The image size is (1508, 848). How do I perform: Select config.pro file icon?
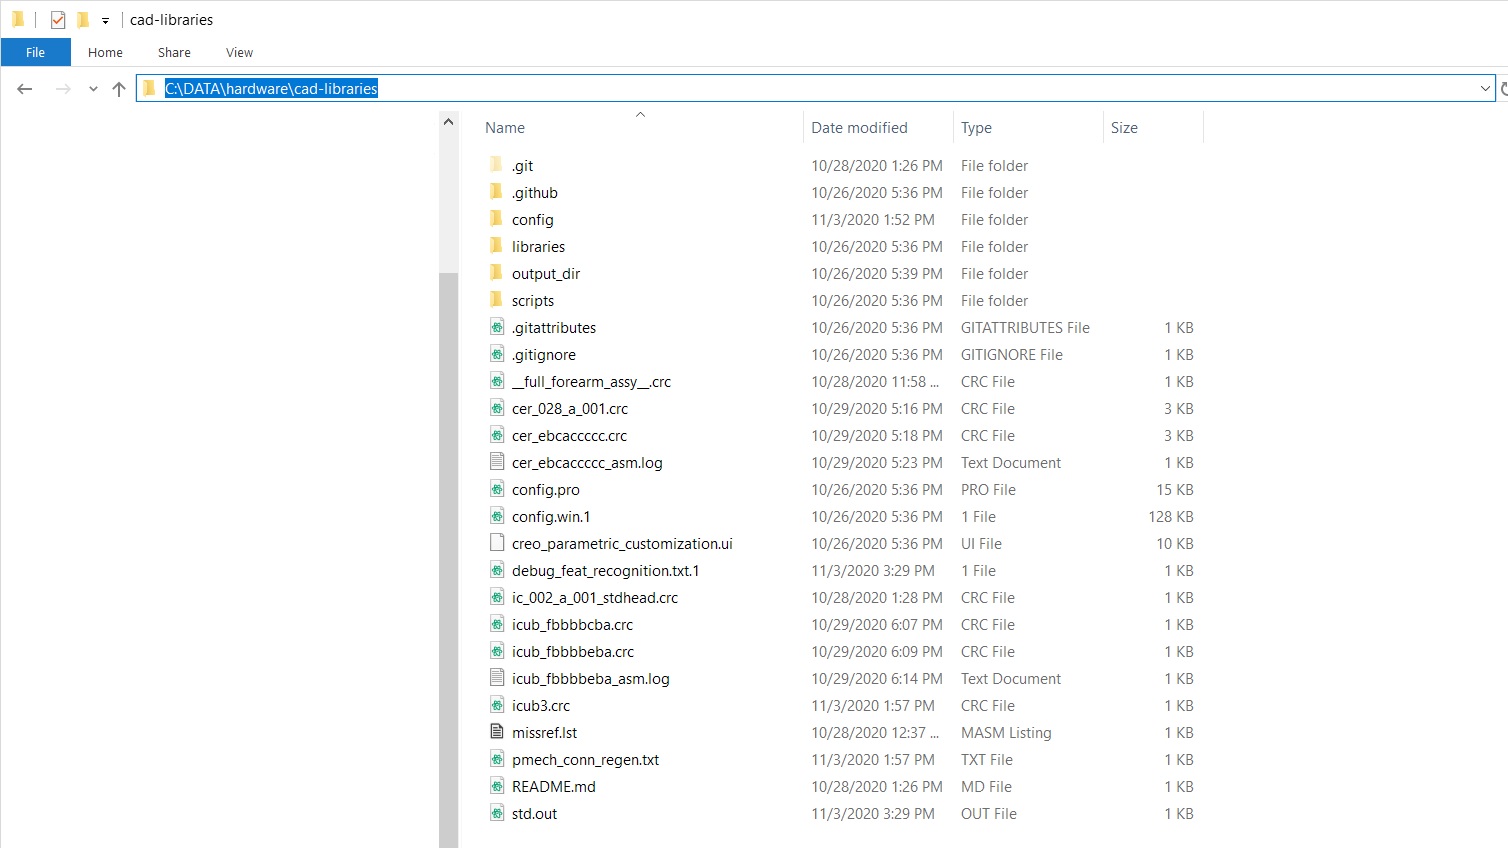coord(497,489)
